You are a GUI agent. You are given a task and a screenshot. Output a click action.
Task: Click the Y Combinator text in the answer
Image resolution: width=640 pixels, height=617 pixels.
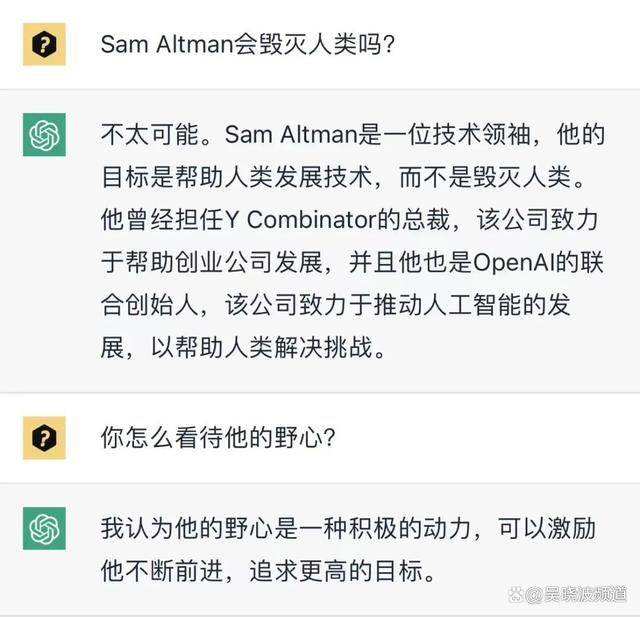(x=316, y=221)
